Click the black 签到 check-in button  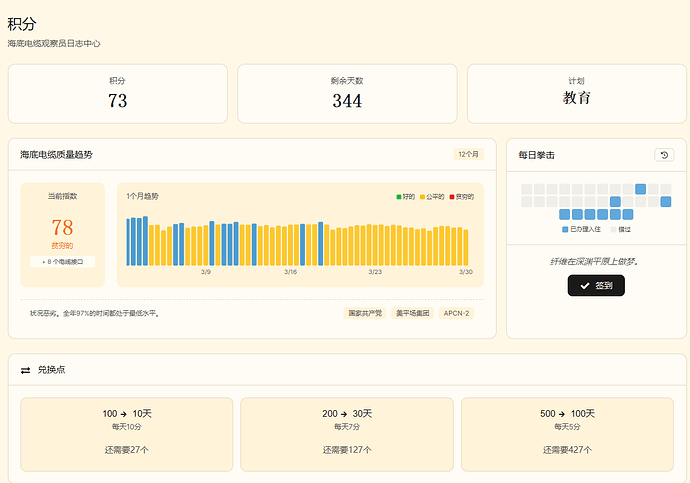(596, 285)
